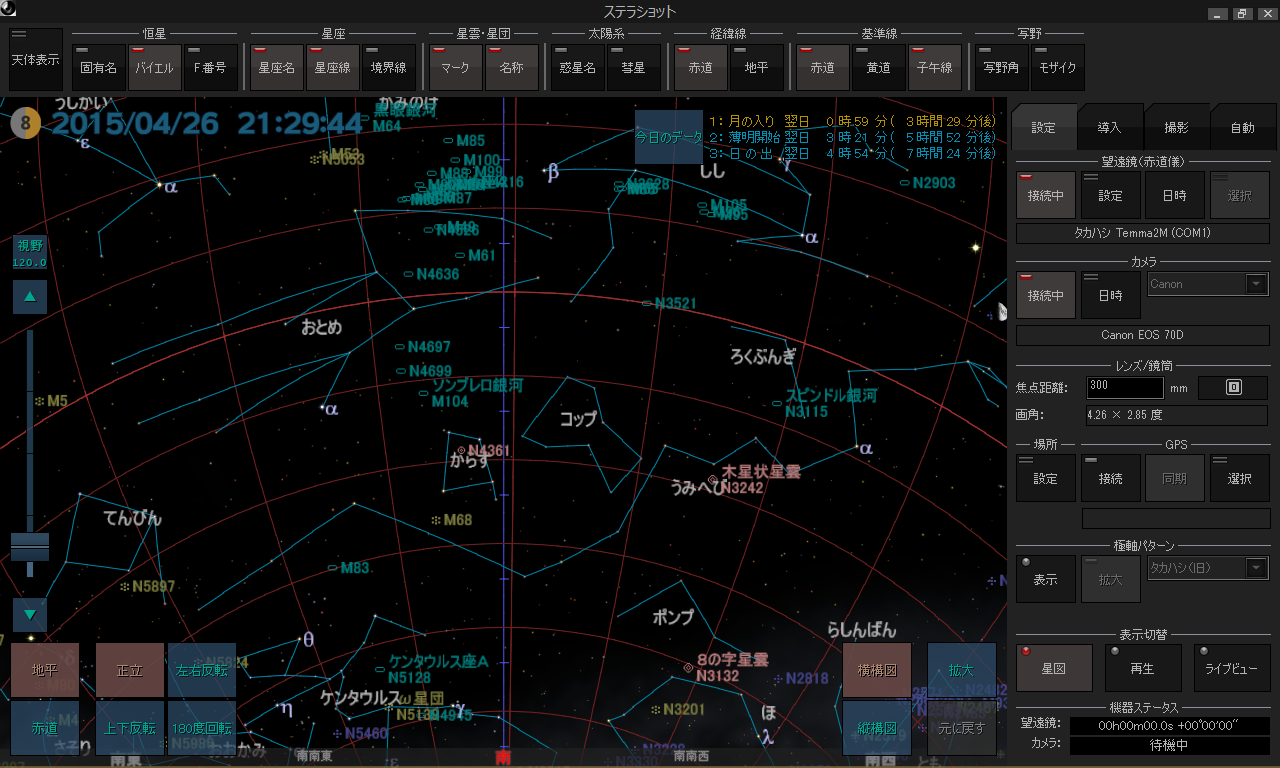This screenshot has width=1280, height=768.
Task: Open 場所 location 設定 button
Action: (x=1046, y=478)
